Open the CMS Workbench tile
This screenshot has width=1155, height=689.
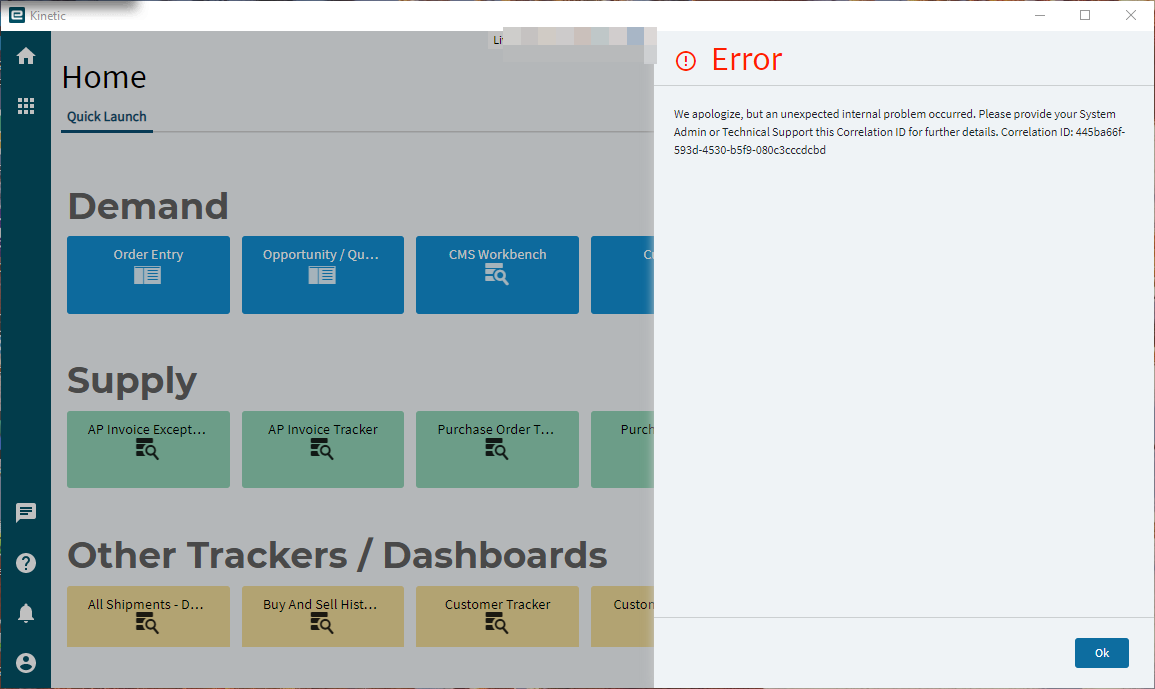497,275
